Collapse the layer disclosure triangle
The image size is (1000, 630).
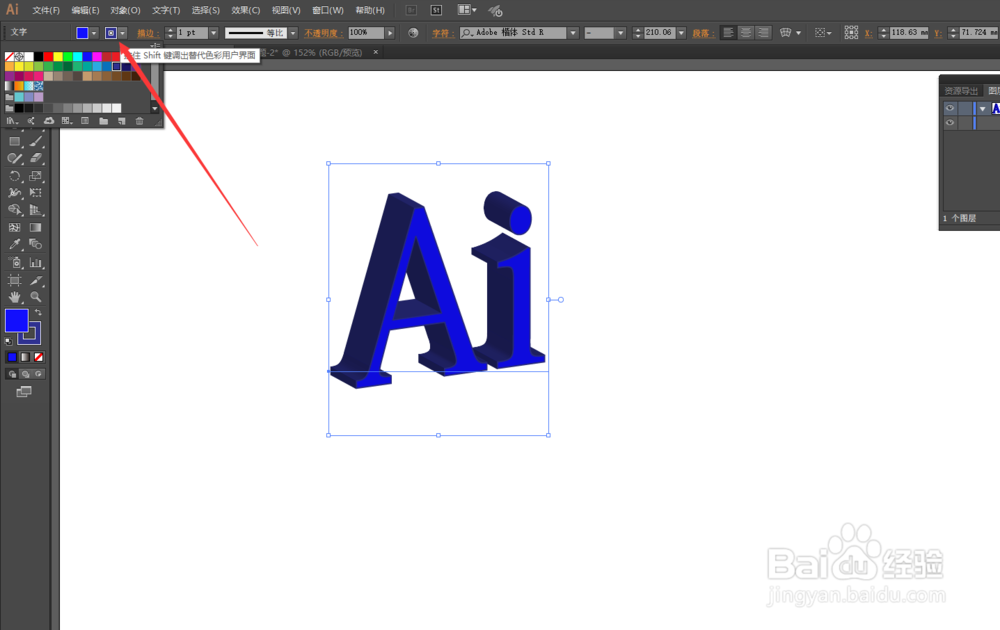click(983, 109)
